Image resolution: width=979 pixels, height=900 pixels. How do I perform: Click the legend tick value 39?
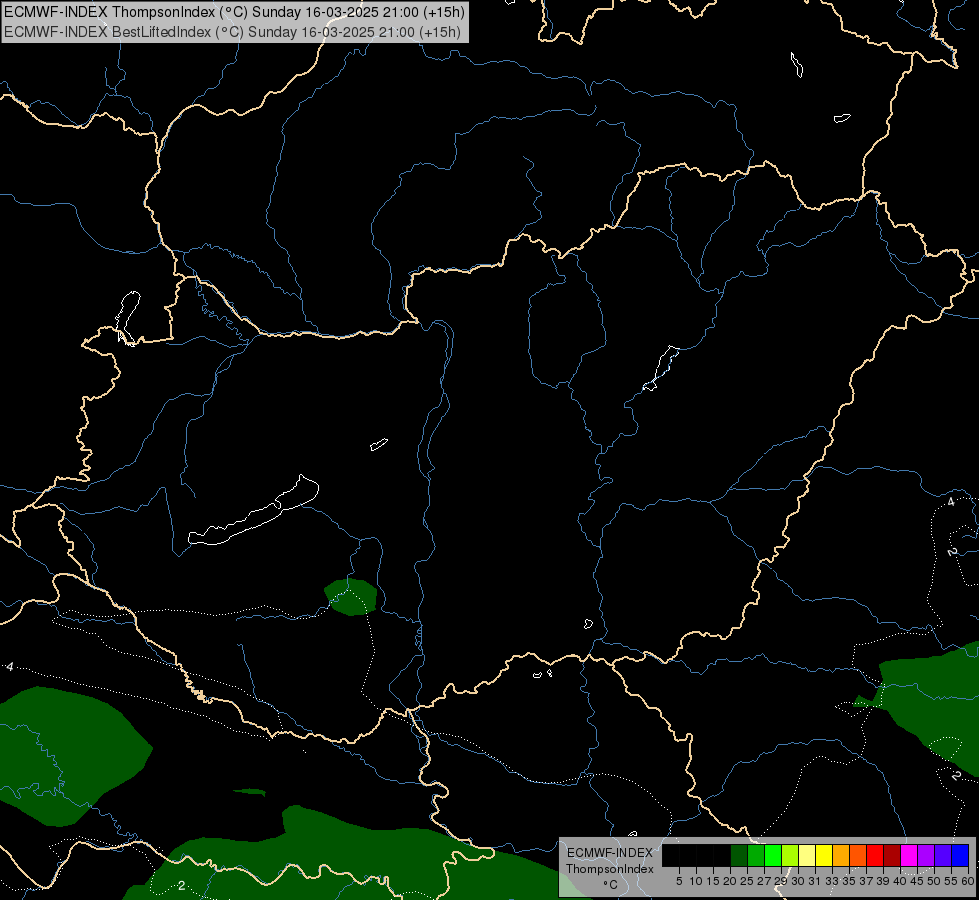pyautogui.click(x=882, y=881)
